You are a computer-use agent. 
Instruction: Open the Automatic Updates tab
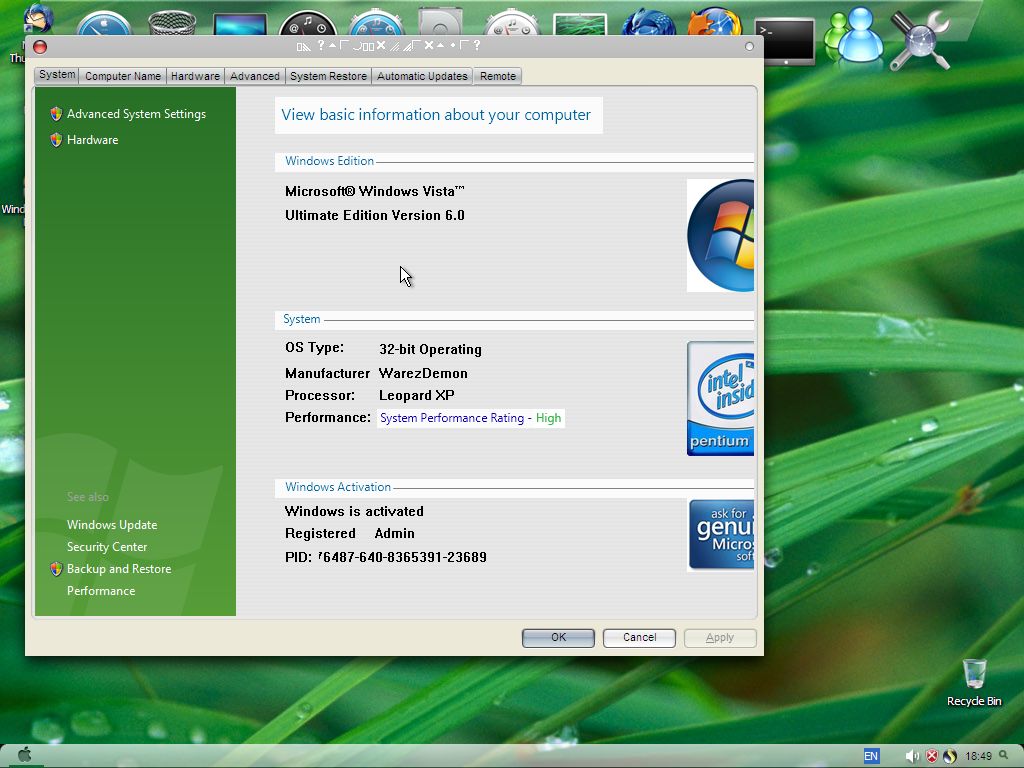coord(423,76)
